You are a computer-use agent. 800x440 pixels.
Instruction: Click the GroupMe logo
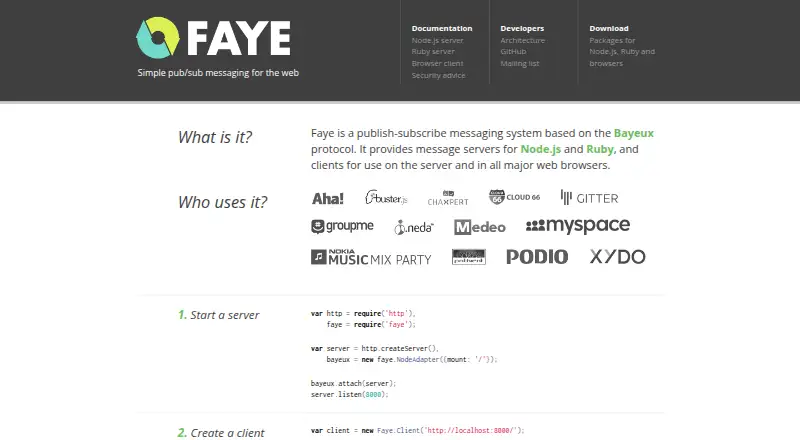(342, 226)
